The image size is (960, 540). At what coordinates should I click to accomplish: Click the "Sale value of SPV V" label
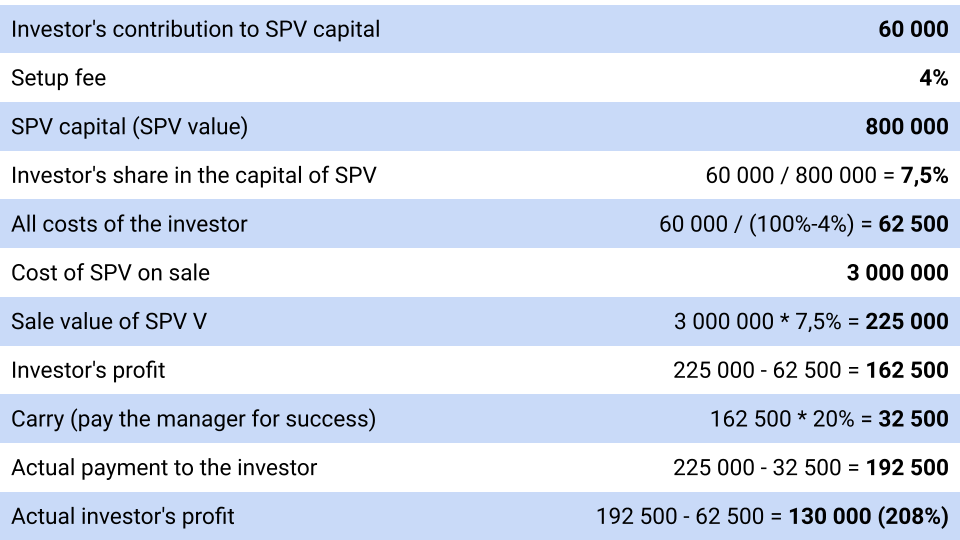point(109,322)
